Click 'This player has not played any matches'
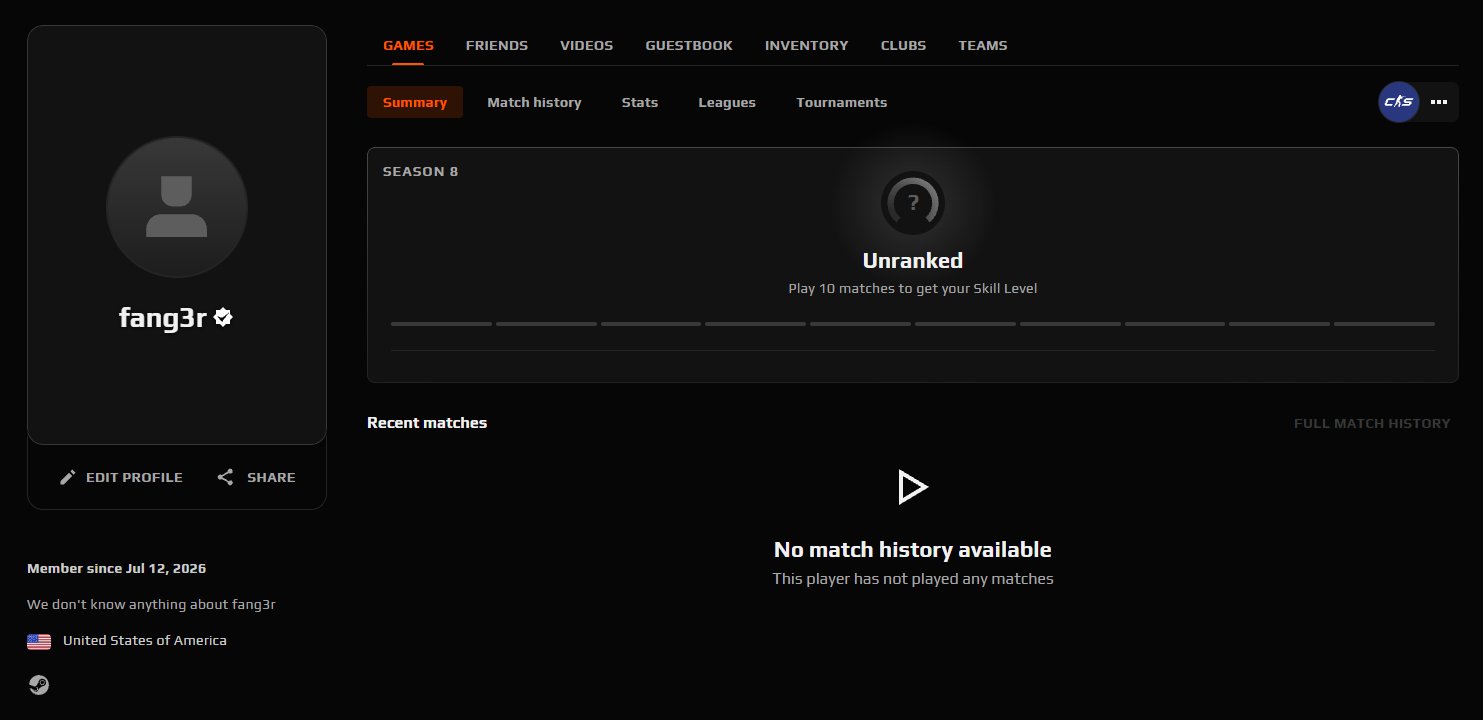The image size is (1483, 720). pos(913,578)
